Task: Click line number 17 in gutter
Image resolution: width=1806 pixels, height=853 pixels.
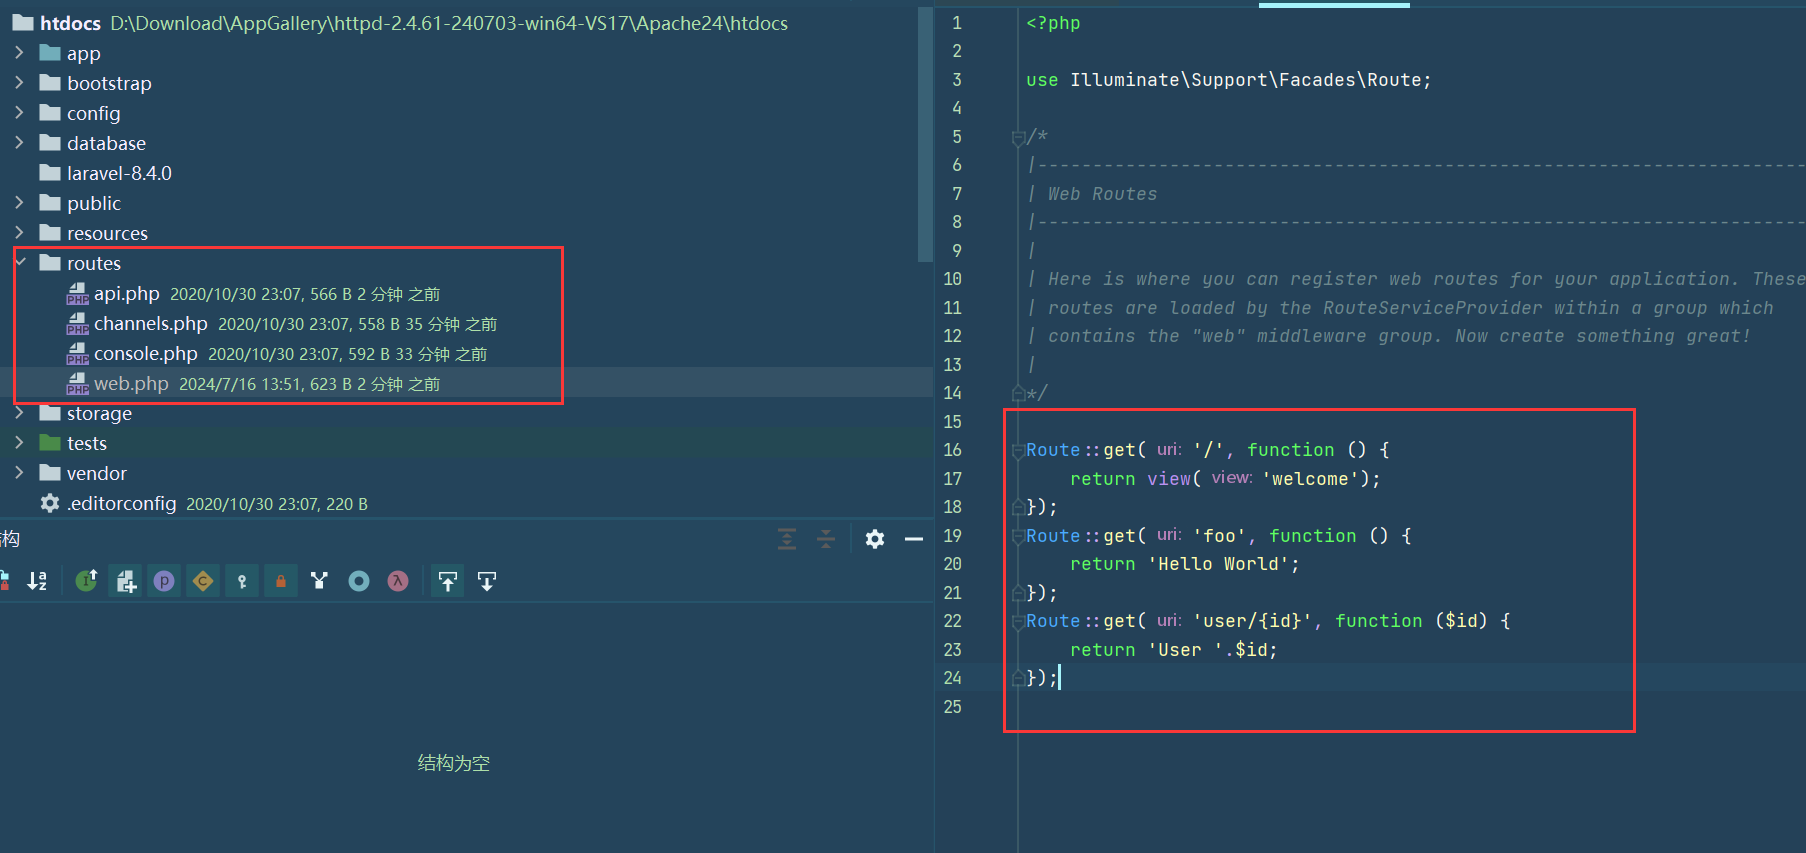Action: [x=953, y=479]
